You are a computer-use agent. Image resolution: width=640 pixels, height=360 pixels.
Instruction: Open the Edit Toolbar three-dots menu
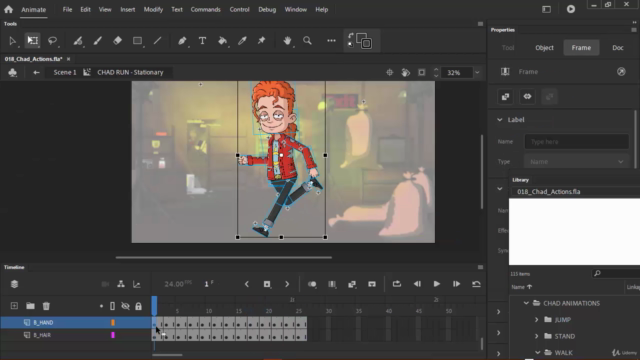331,40
